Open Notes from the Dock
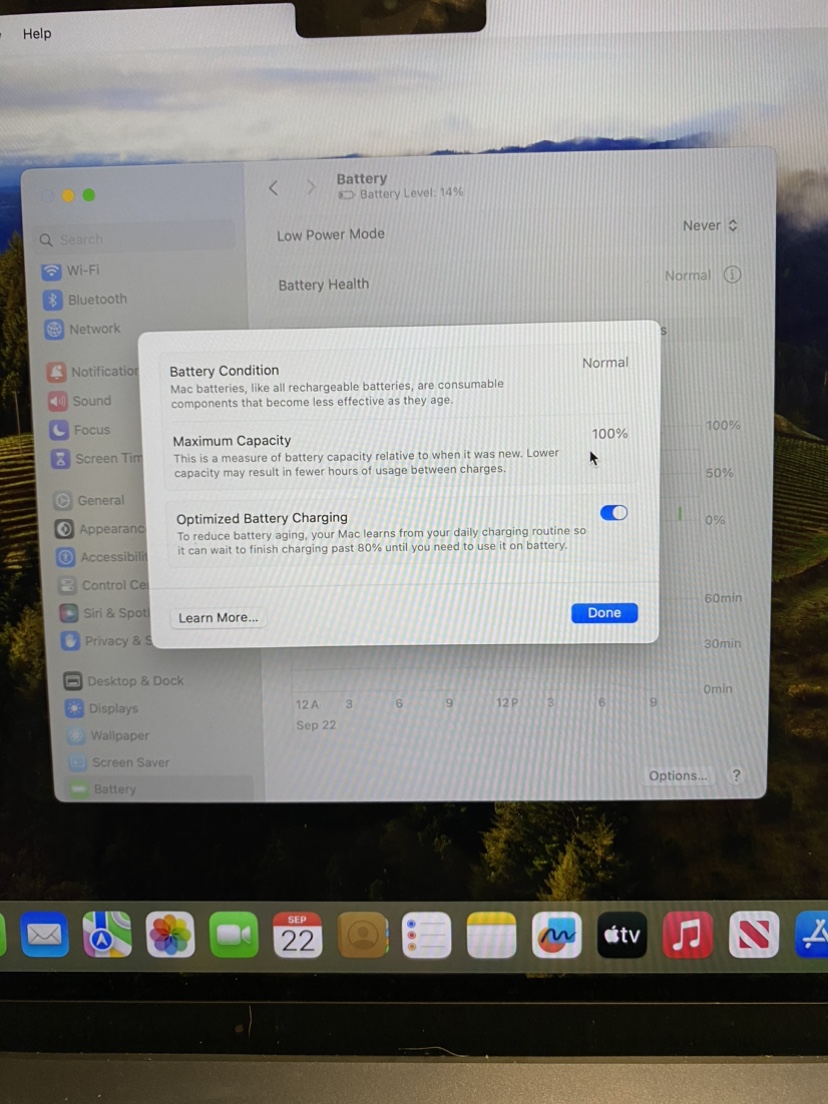The width and height of the screenshot is (828, 1104). tap(491, 934)
